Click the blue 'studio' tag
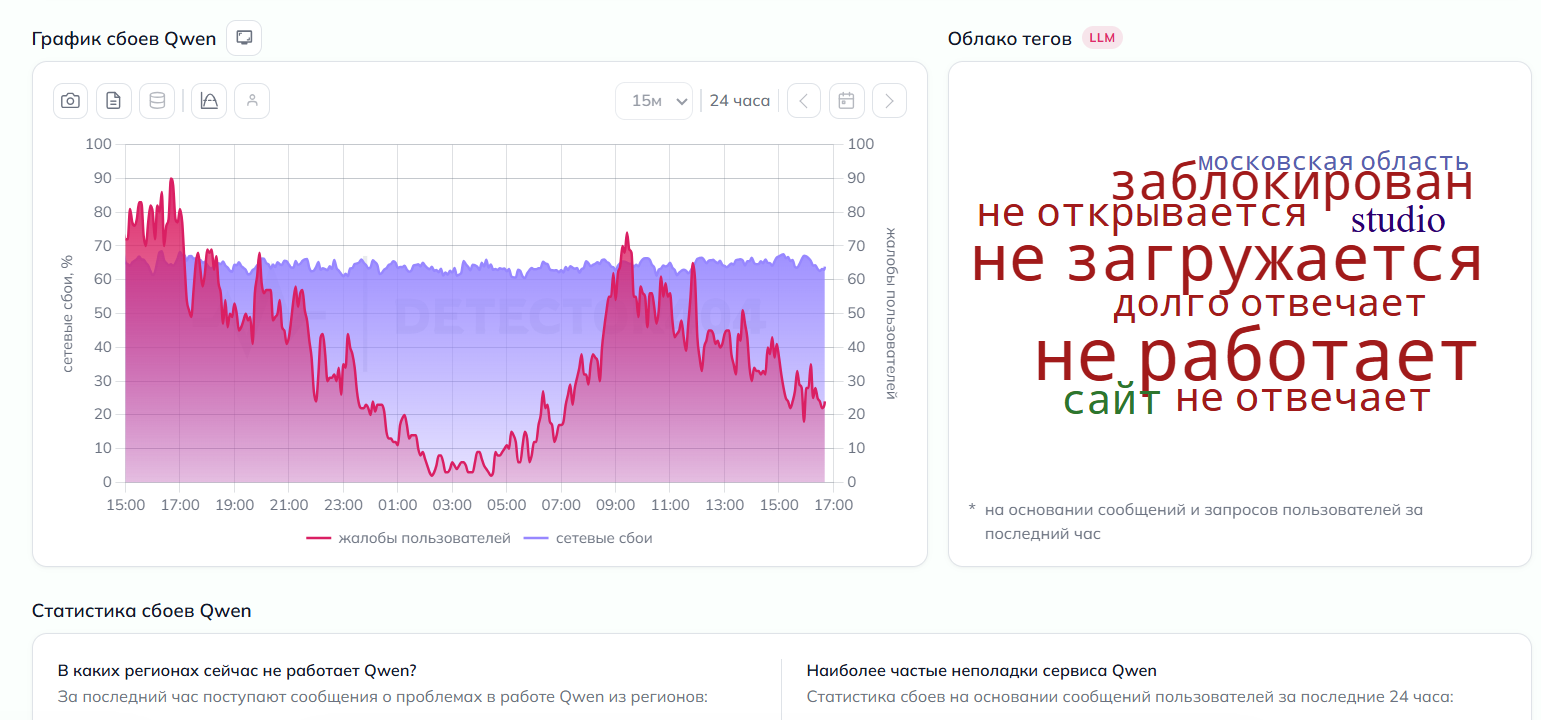Image resolution: width=1541 pixels, height=720 pixels. [1398, 220]
